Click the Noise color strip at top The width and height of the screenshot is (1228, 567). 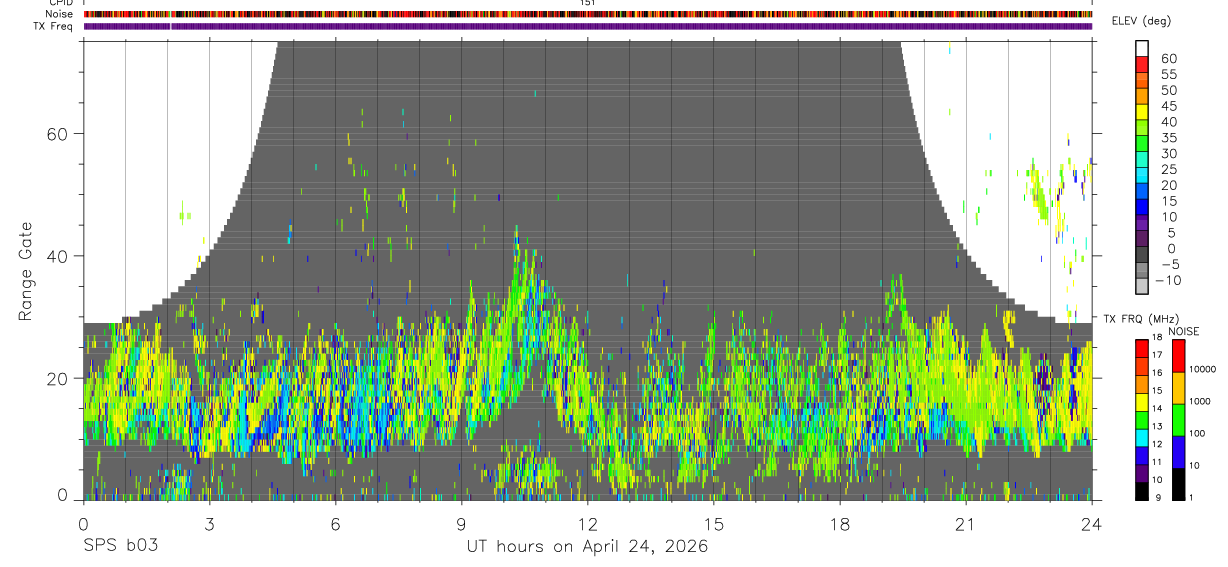[588, 14]
